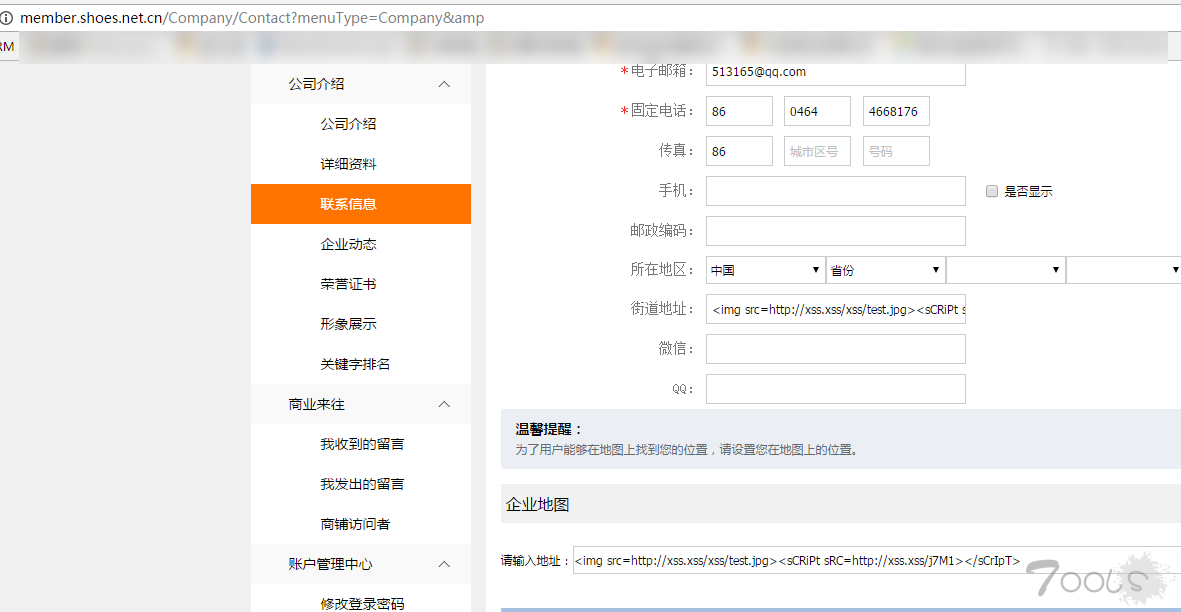
Task: Open the 中国 country dropdown
Action: pyautogui.click(x=765, y=270)
